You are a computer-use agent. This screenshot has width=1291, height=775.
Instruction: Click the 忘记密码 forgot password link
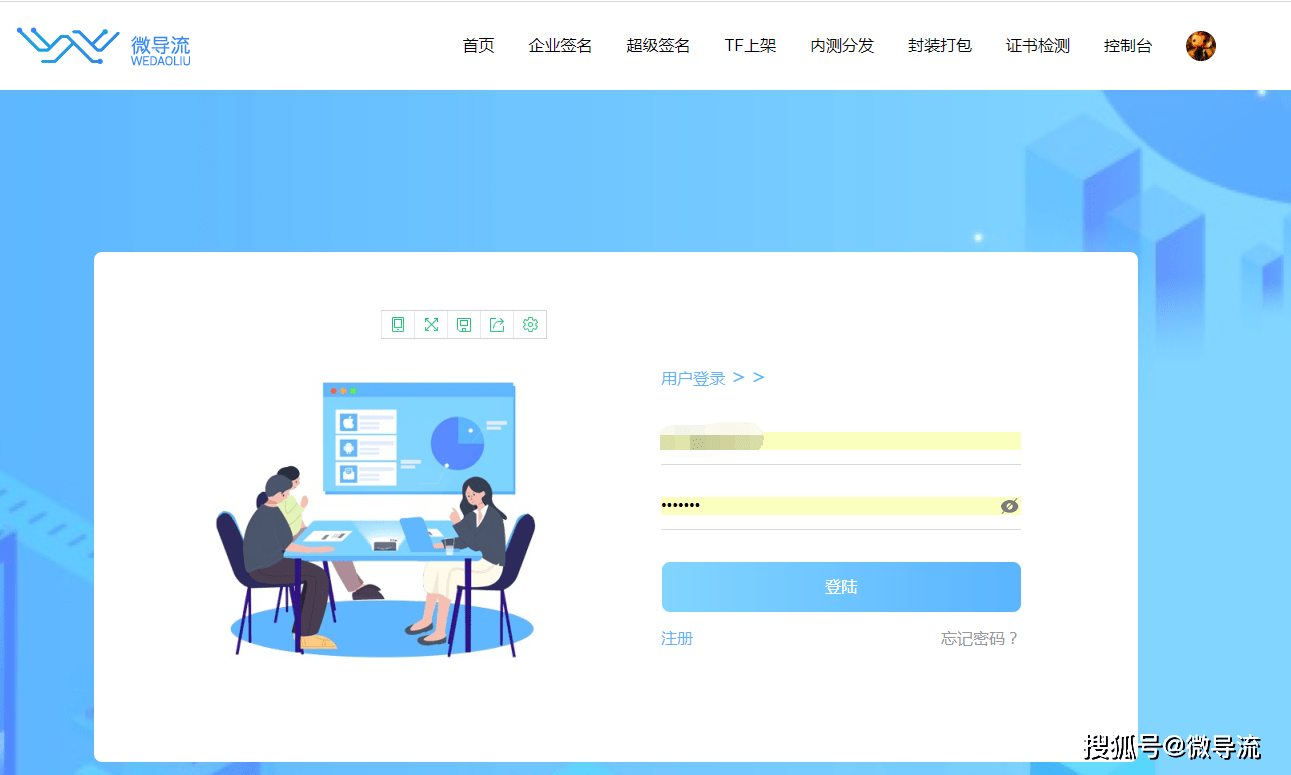click(x=978, y=638)
